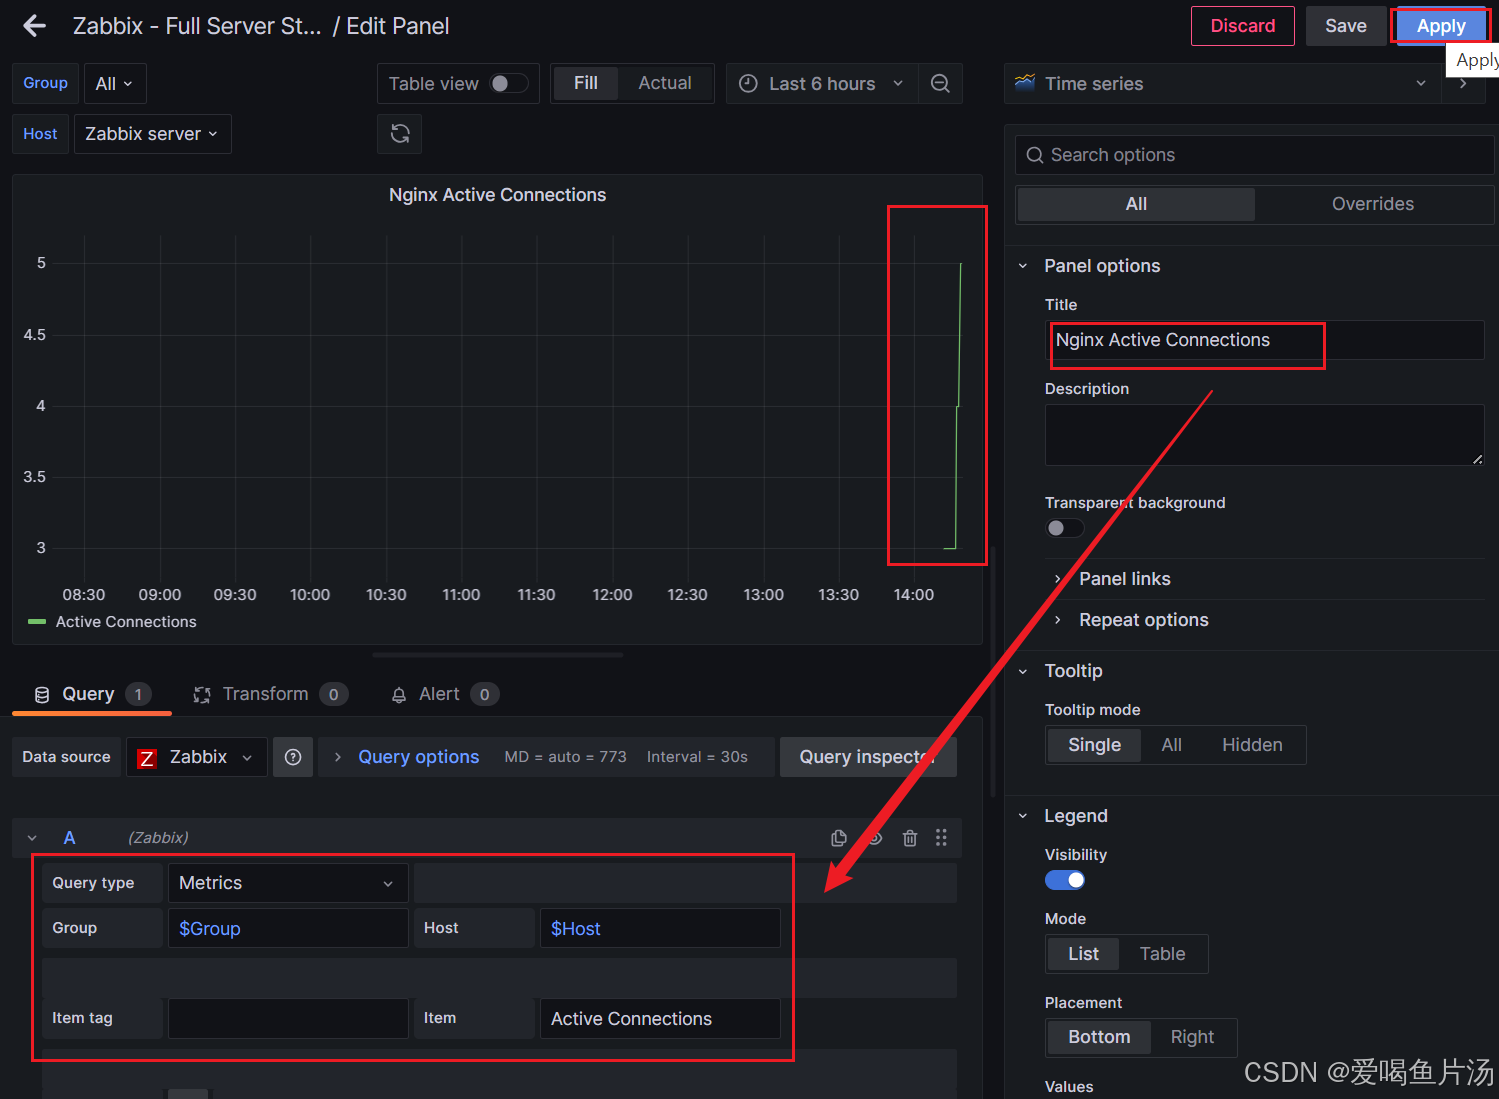Toggle the Transparent background switch
1499x1099 pixels.
[x=1064, y=528]
